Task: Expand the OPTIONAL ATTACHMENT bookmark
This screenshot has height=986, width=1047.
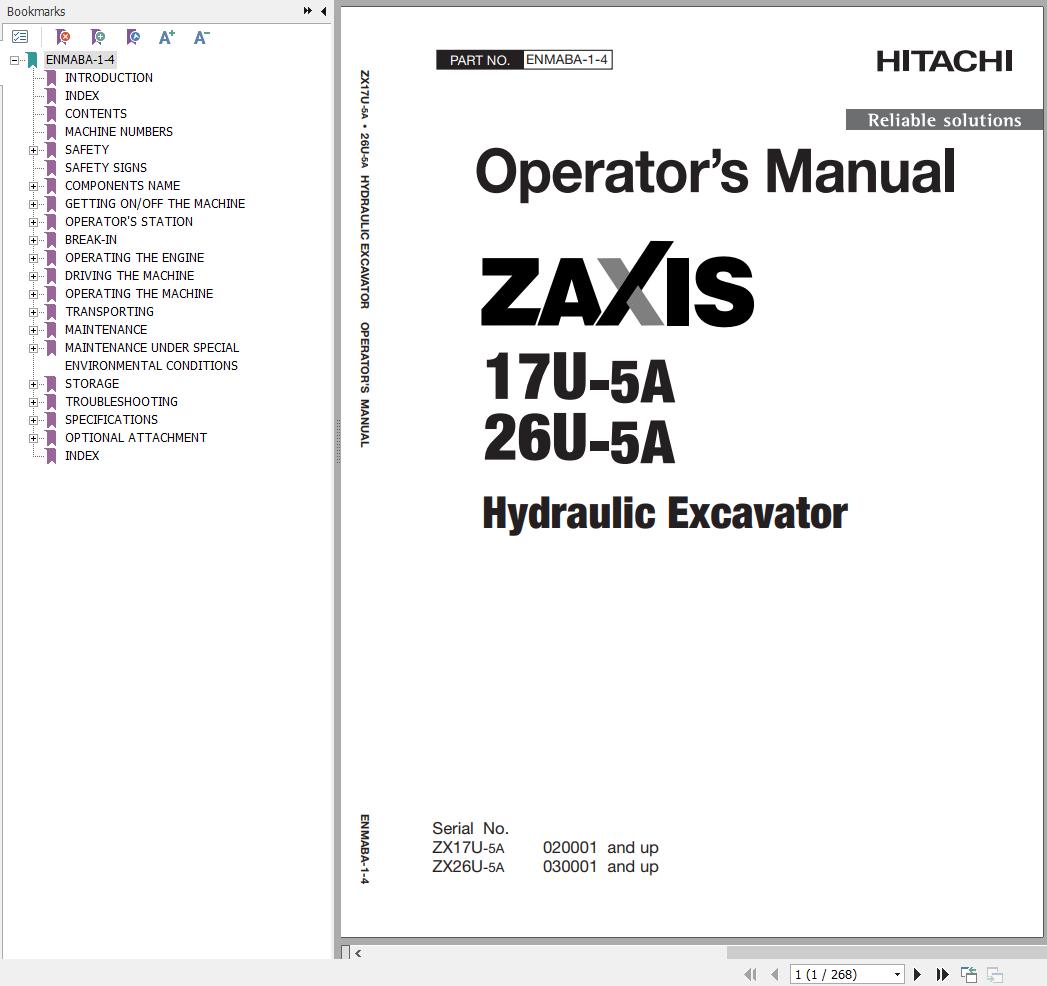Action: point(33,439)
